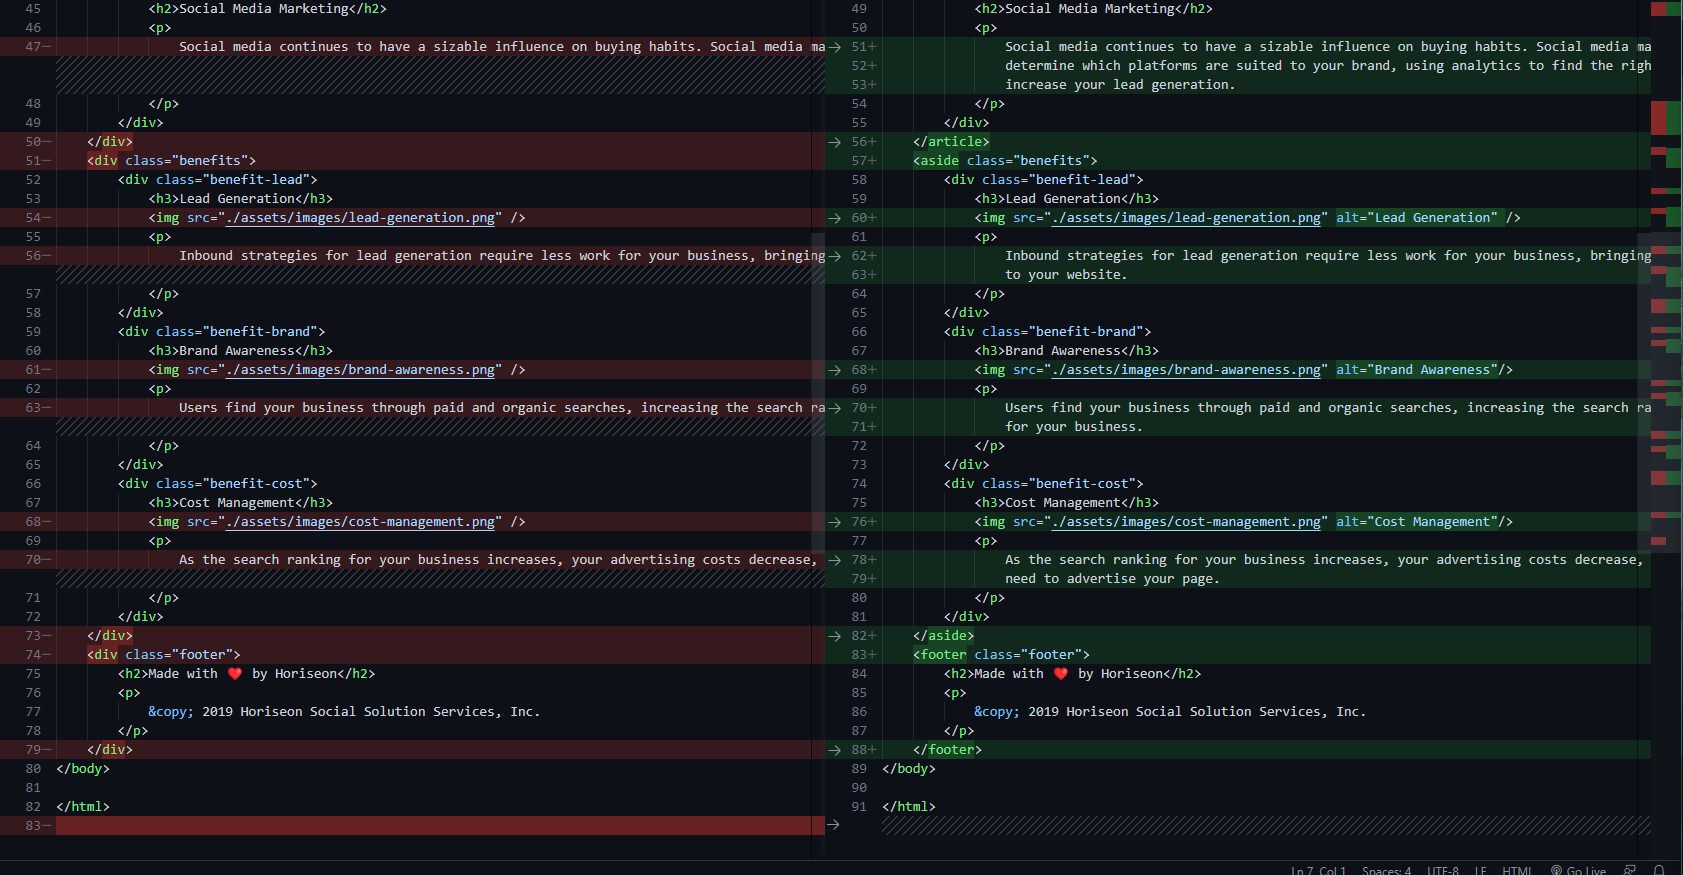Open Spaces: 4 indentation setting
The height and width of the screenshot is (875, 1683).
pyautogui.click(x=1386, y=870)
